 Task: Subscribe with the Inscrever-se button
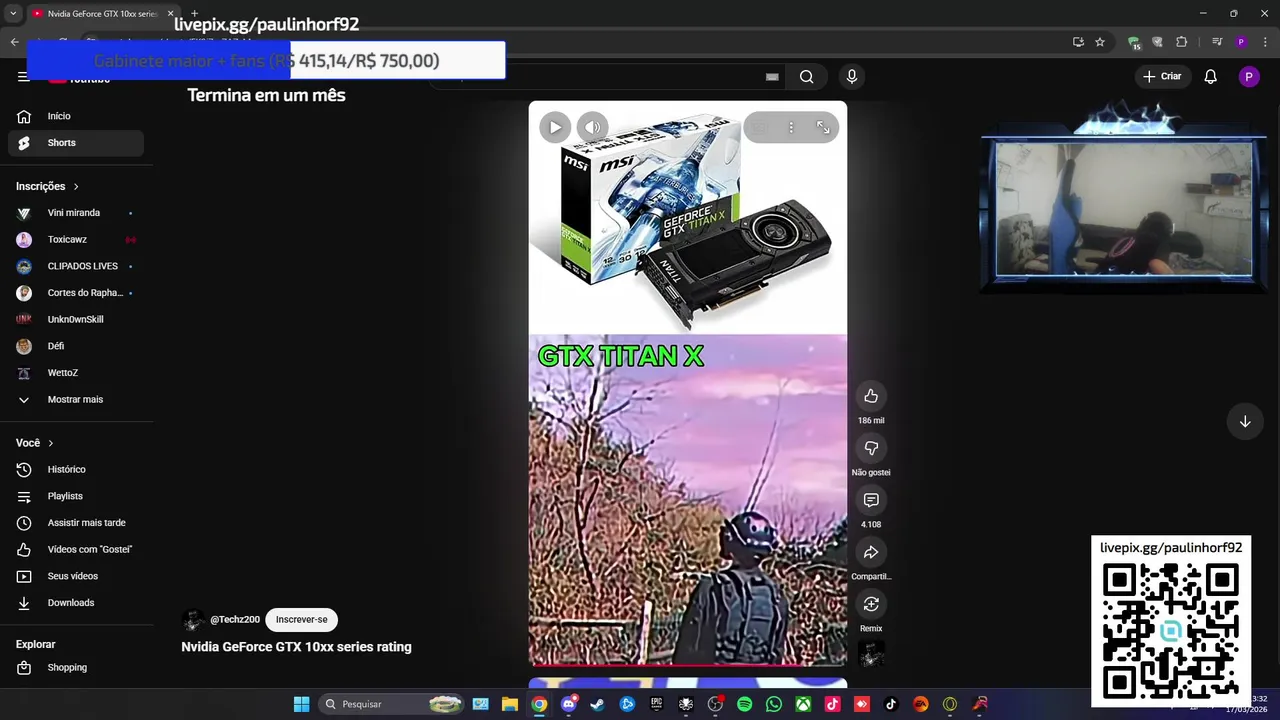click(x=301, y=619)
